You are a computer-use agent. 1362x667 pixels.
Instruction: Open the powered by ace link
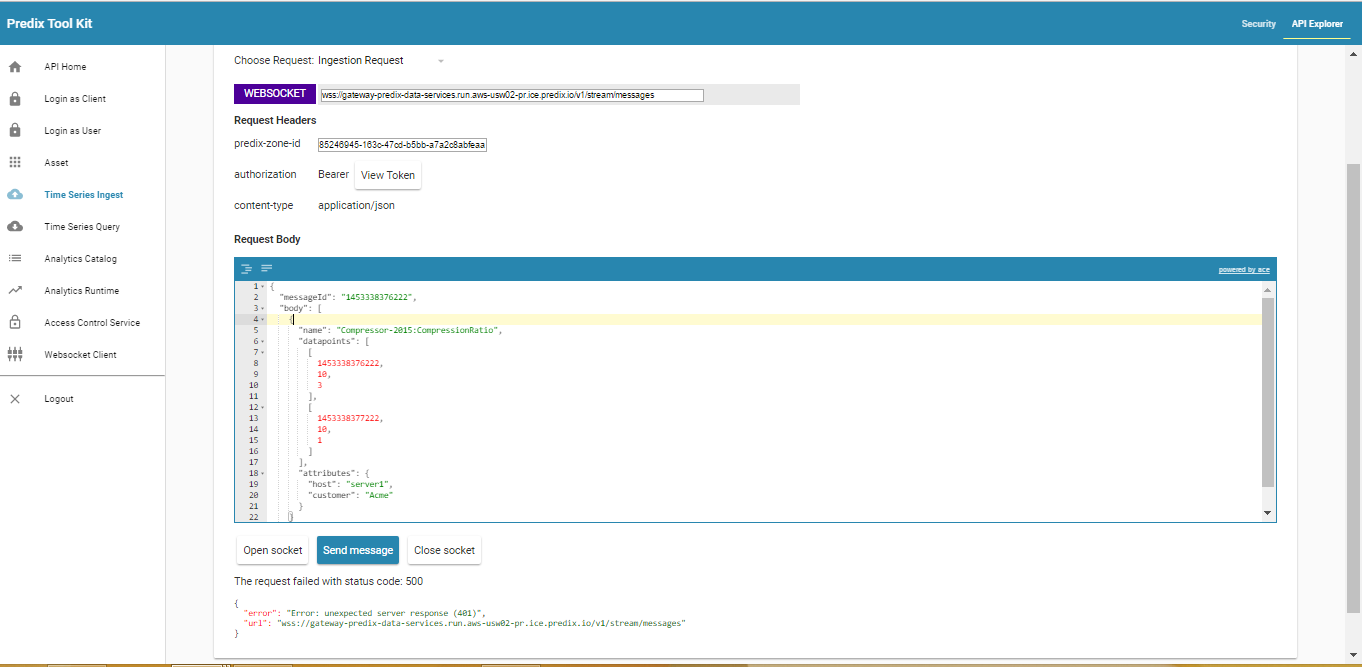tap(1244, 270)
